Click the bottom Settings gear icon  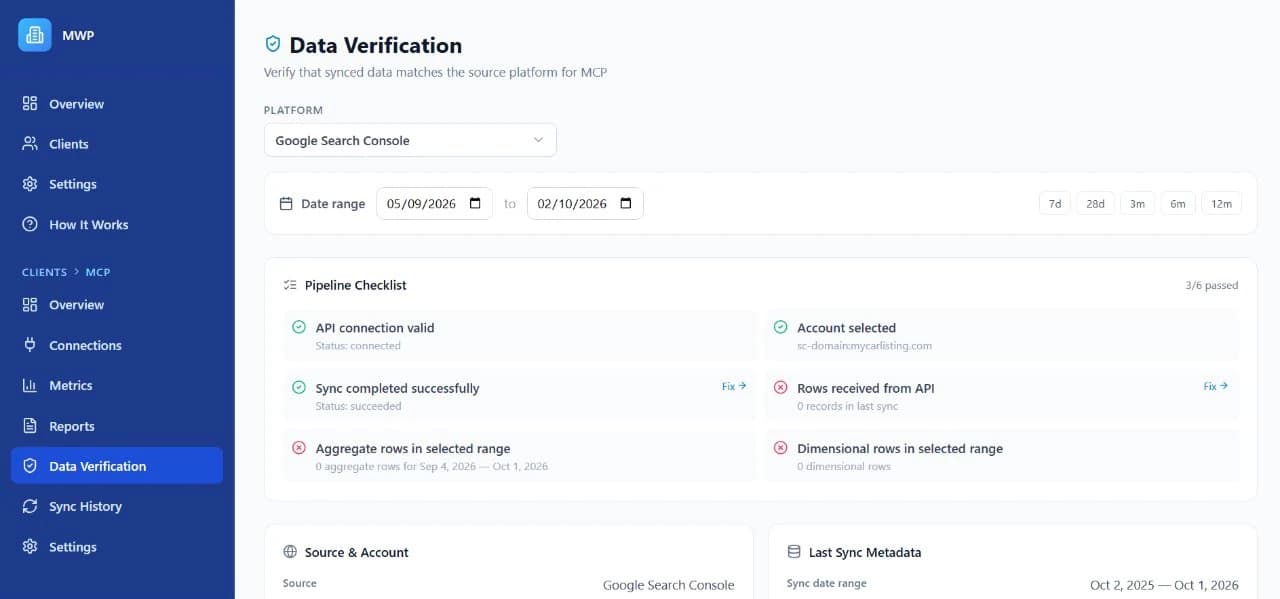pyautogui.click(x=30, y=547)
